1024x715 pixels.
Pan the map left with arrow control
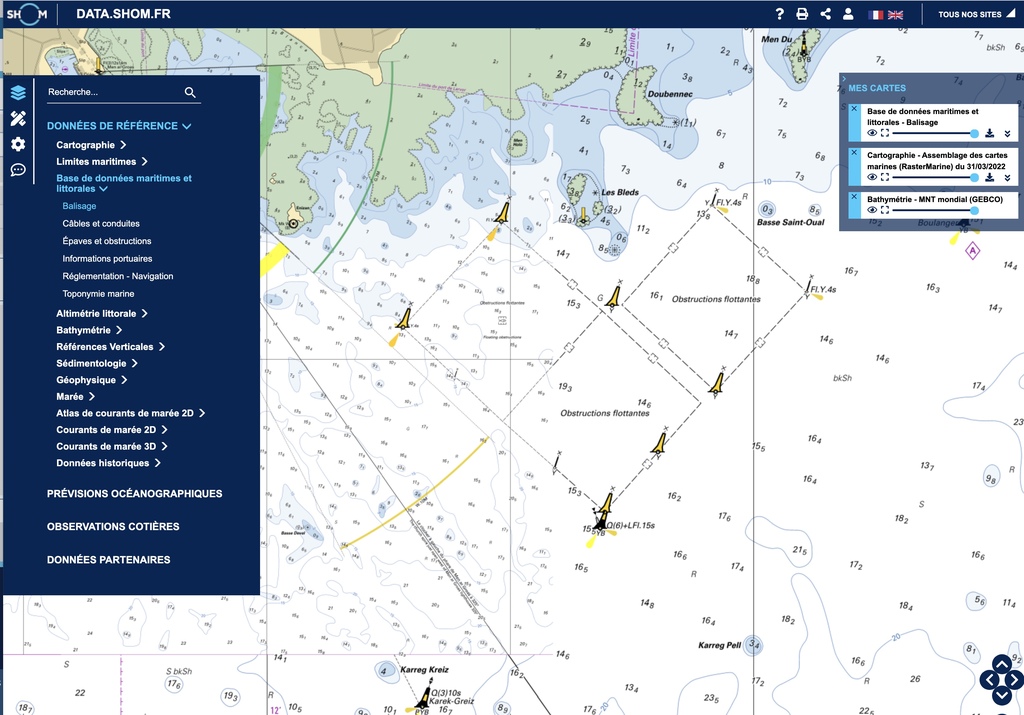[x=989, y=680]
